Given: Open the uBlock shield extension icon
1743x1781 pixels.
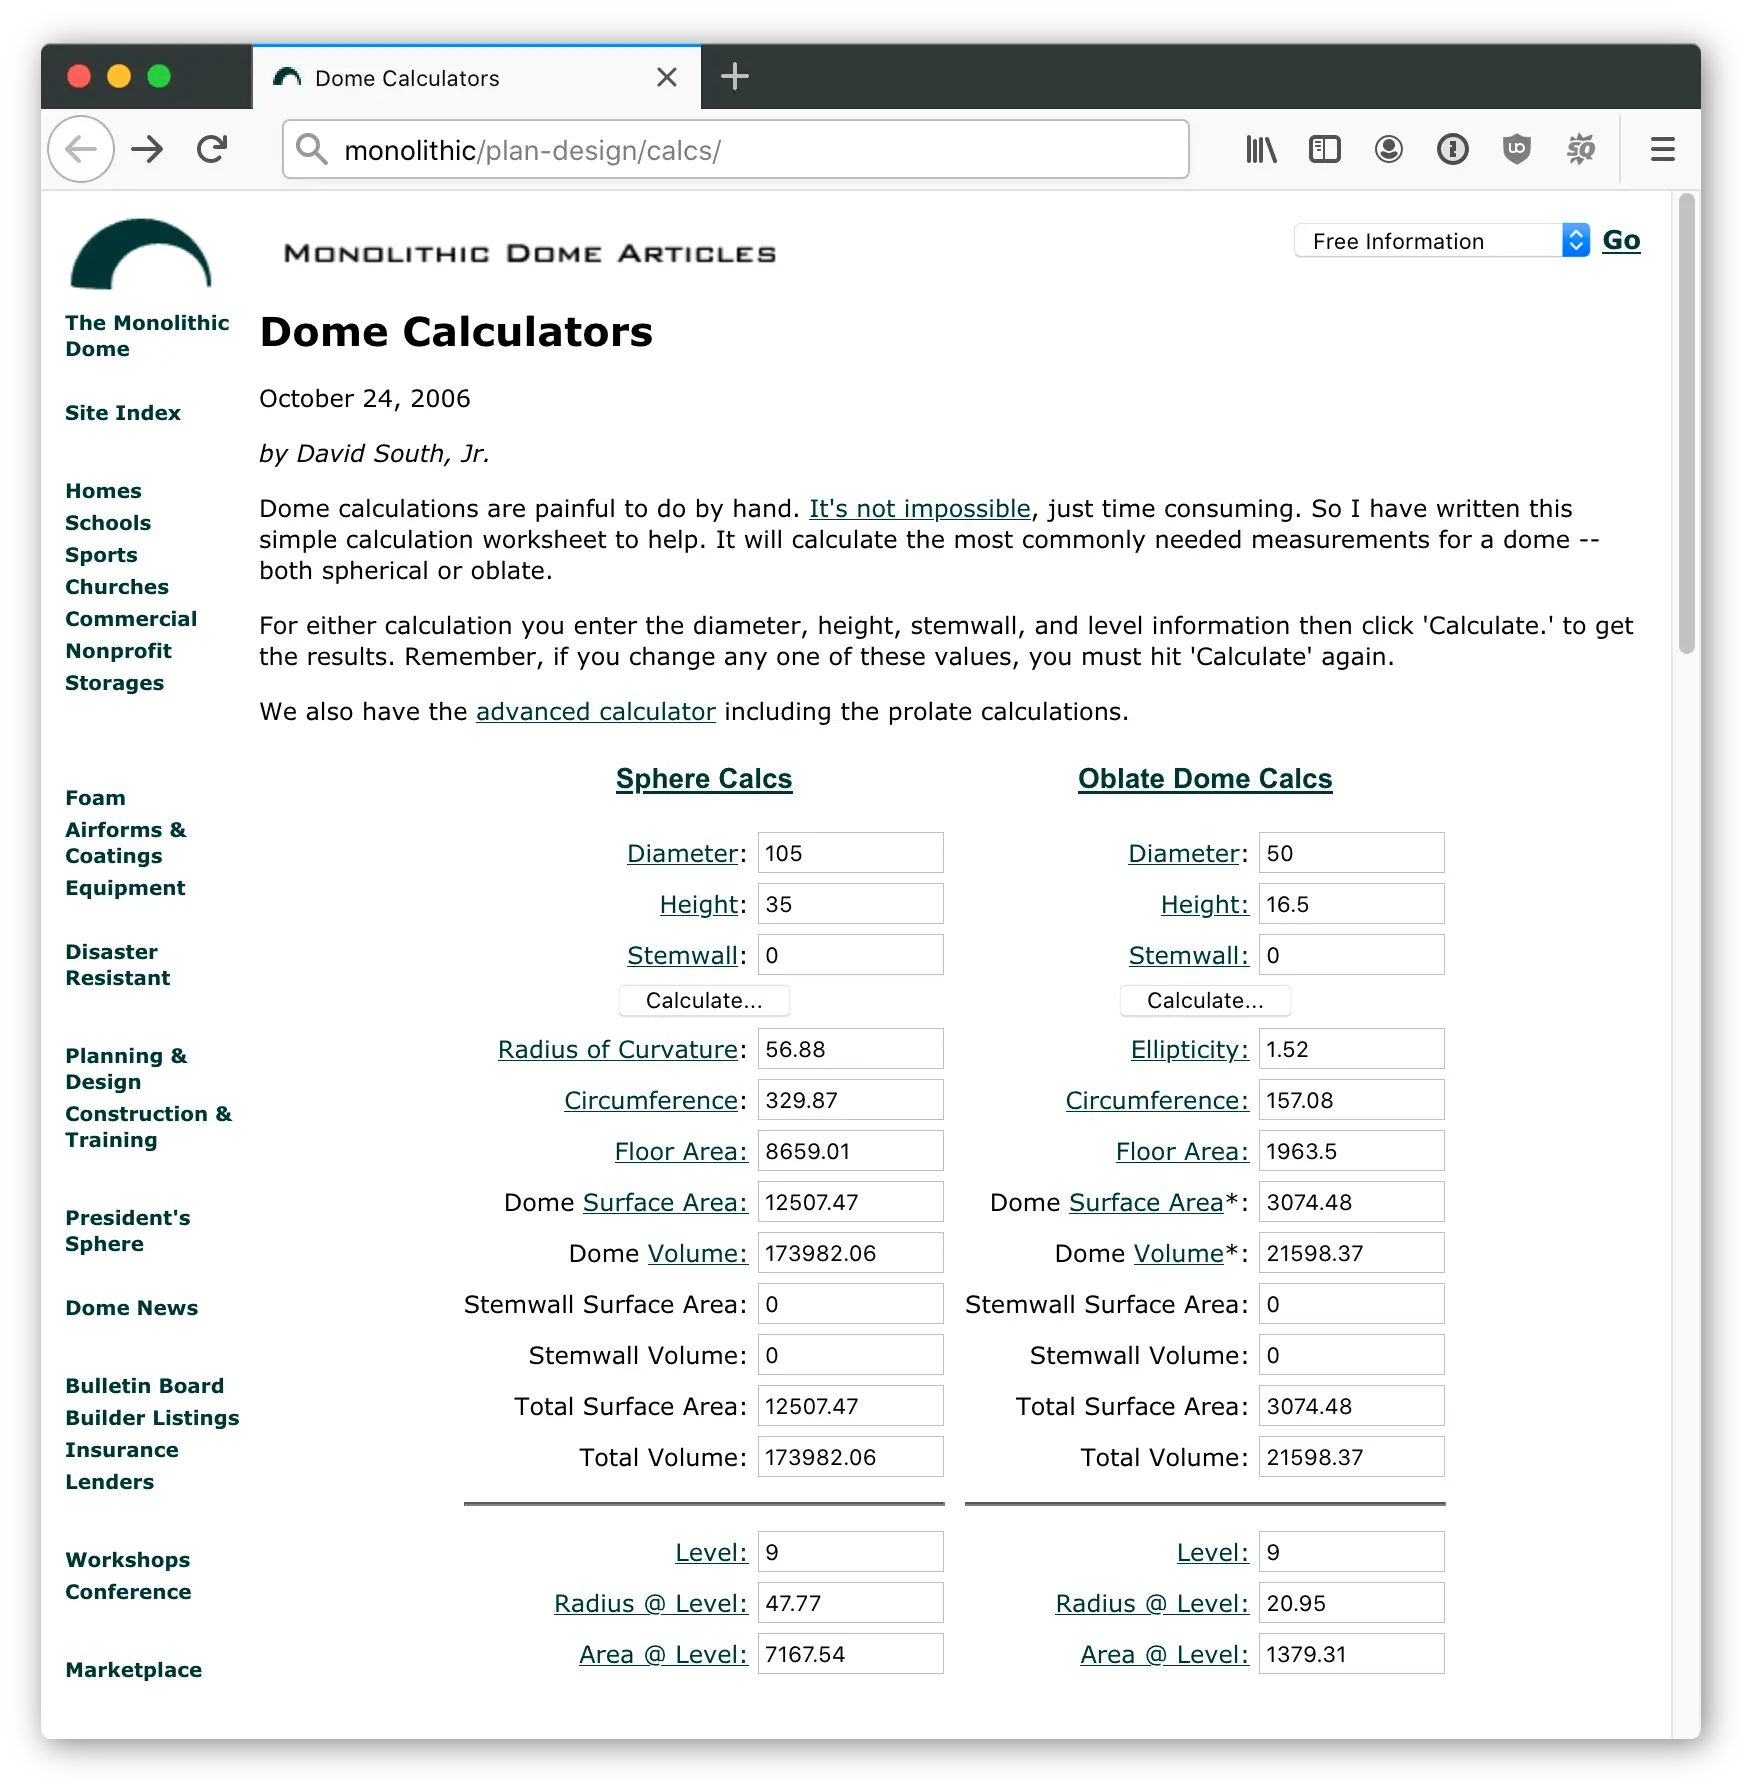Looking at the screenshot, I should (1517, 150).
